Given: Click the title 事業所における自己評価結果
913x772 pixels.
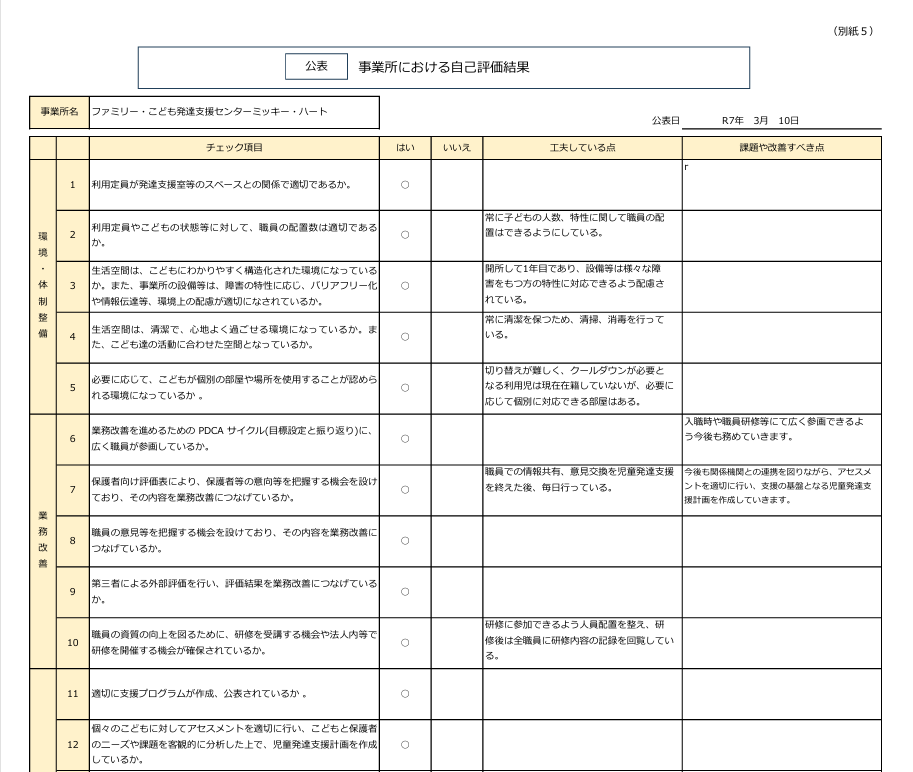Looking at the screenshot, I should tap(443, 67).
